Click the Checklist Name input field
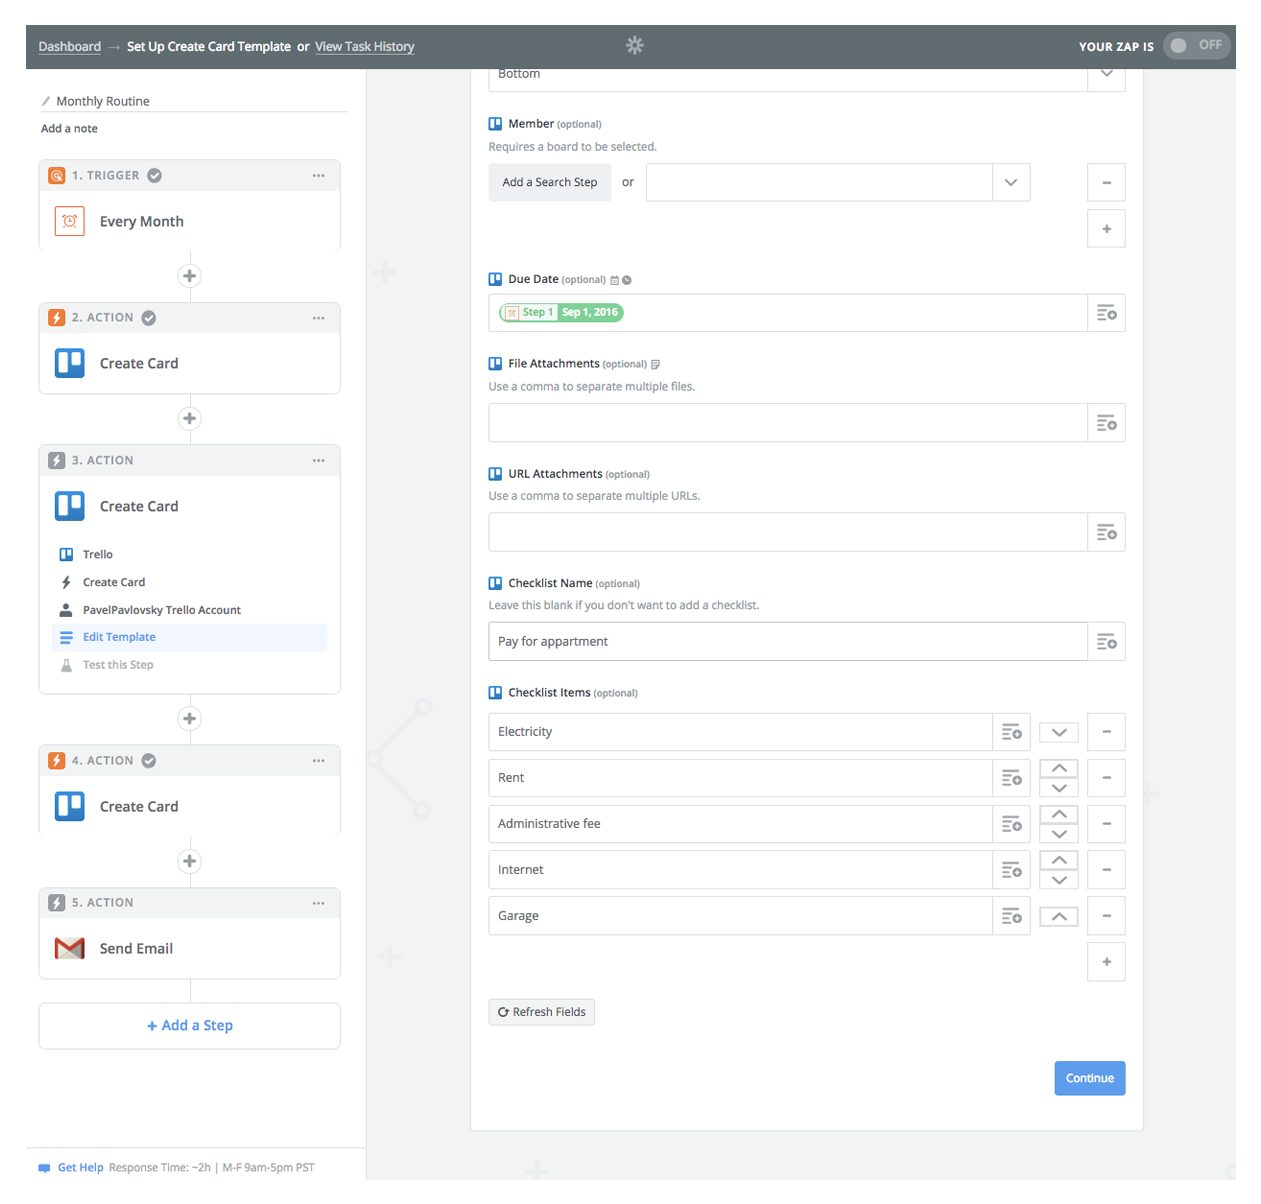The image size is (1261, 1204). [788, 642]
